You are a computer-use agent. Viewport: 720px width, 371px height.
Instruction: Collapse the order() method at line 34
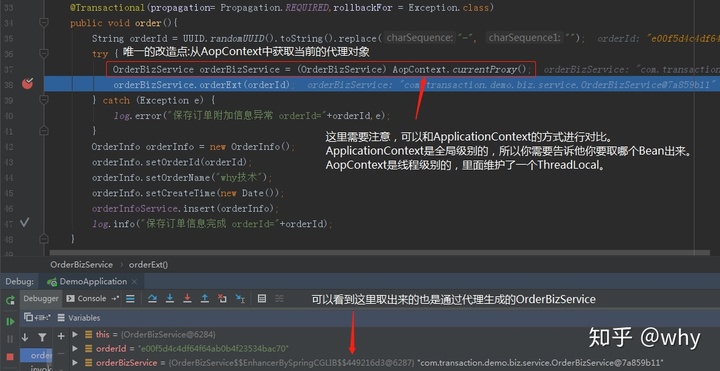pos(44,22)
